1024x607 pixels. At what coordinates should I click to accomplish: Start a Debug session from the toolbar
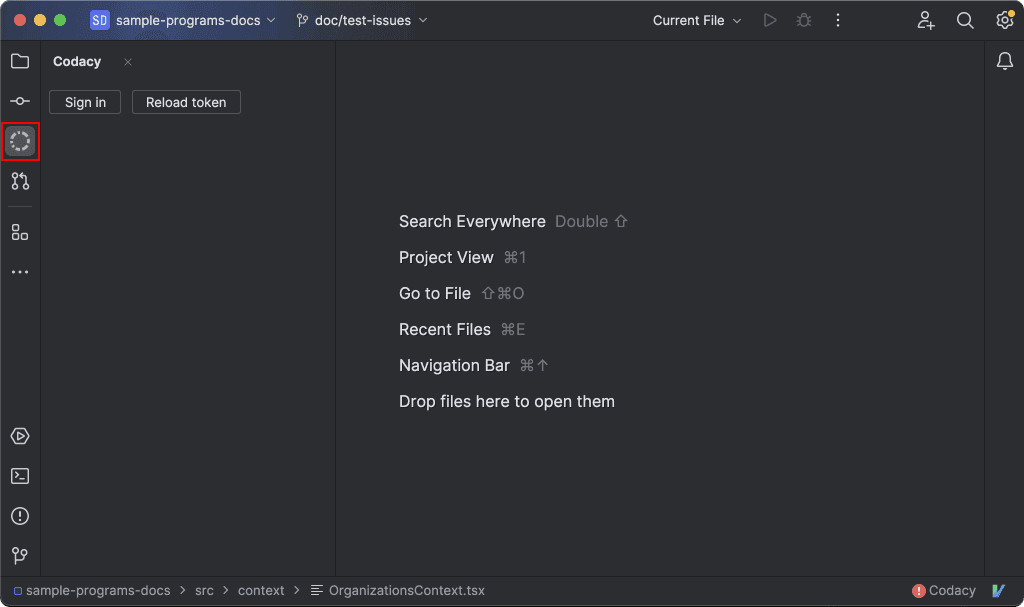click(803, 19)
